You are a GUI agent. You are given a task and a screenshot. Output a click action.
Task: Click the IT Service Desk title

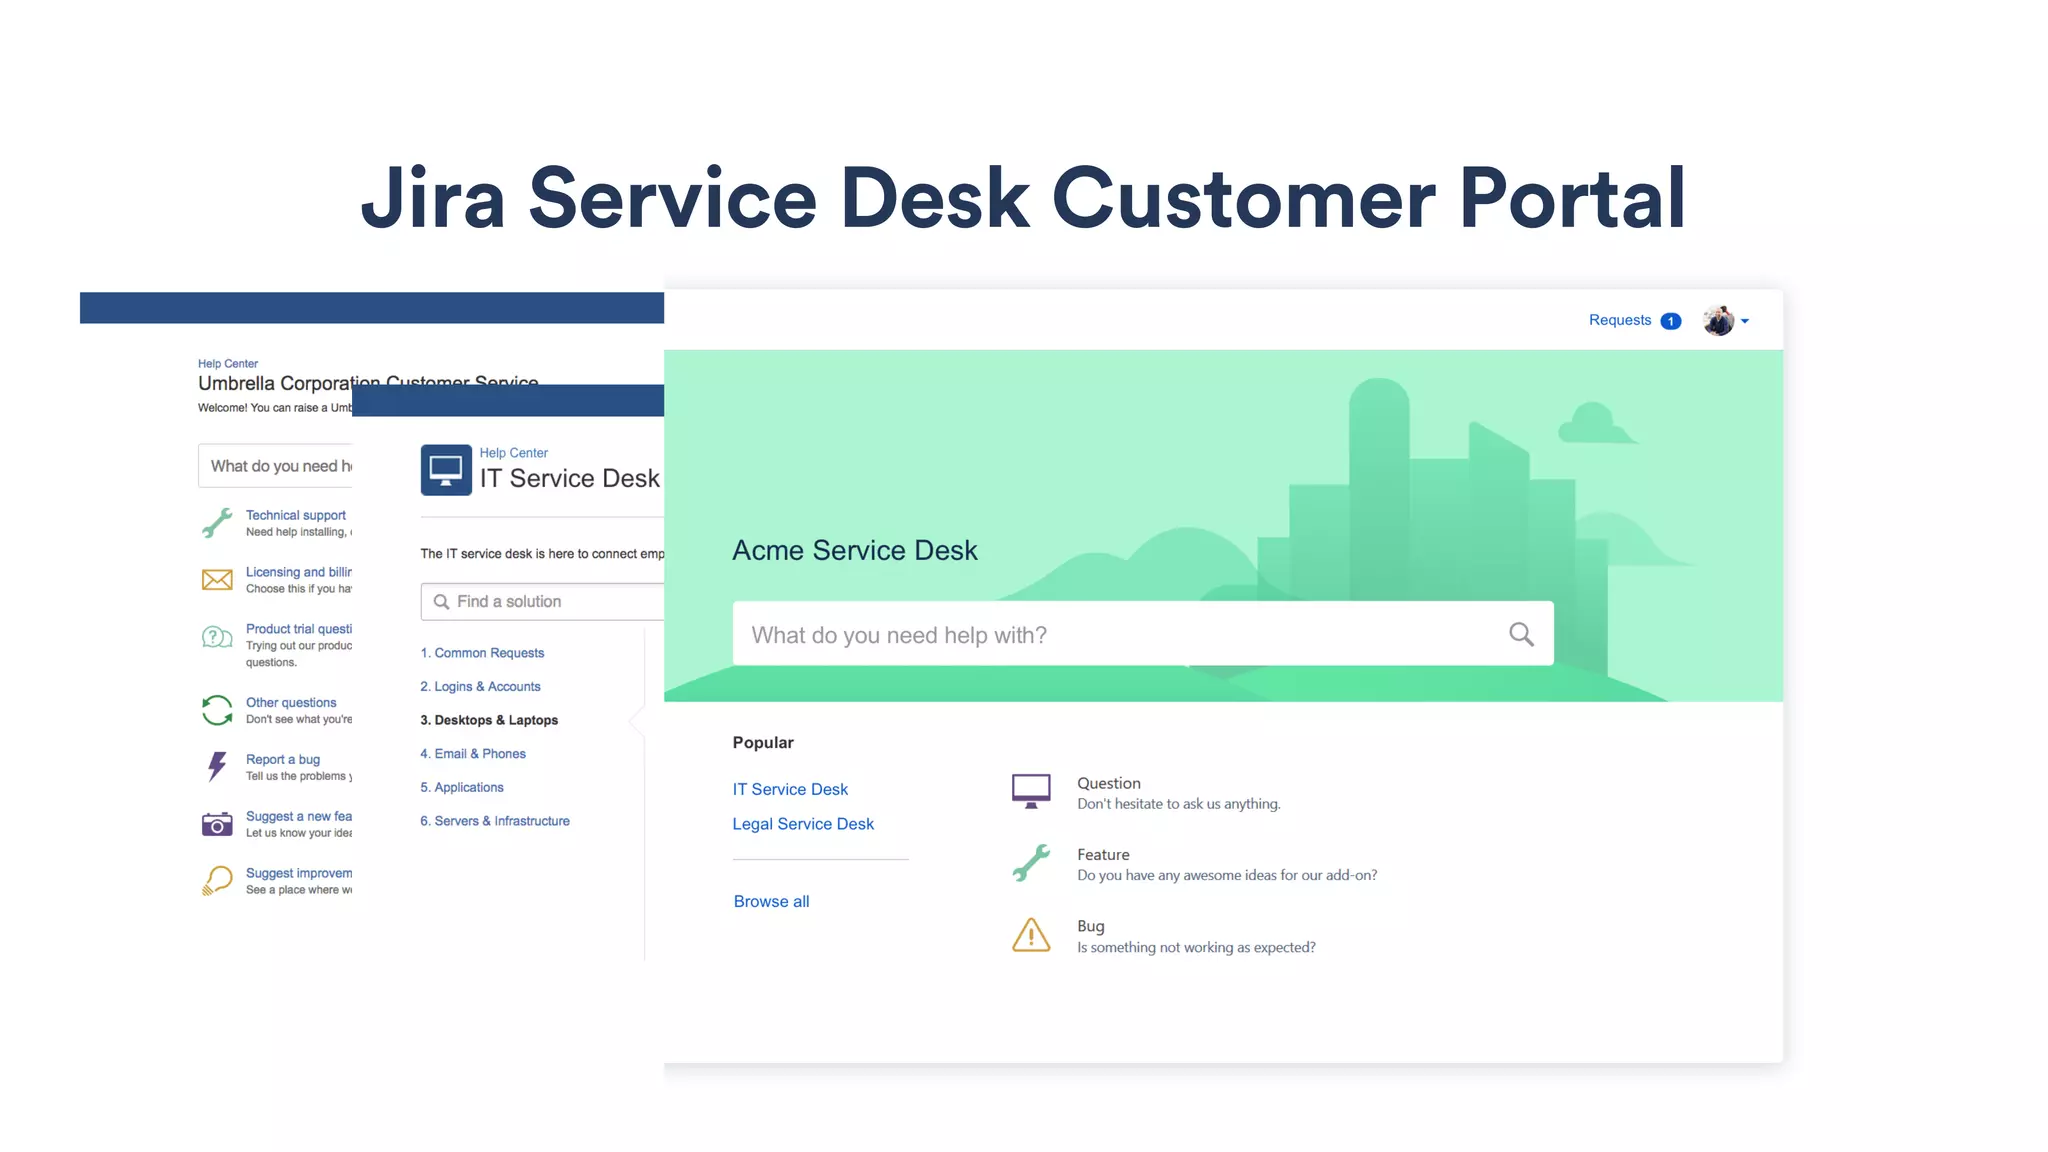[x=570, y=478]
